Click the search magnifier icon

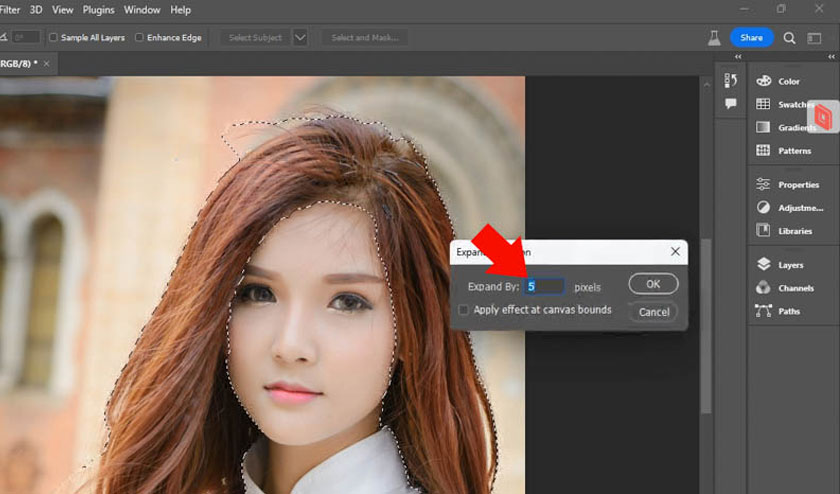click(x=790, y=38)
